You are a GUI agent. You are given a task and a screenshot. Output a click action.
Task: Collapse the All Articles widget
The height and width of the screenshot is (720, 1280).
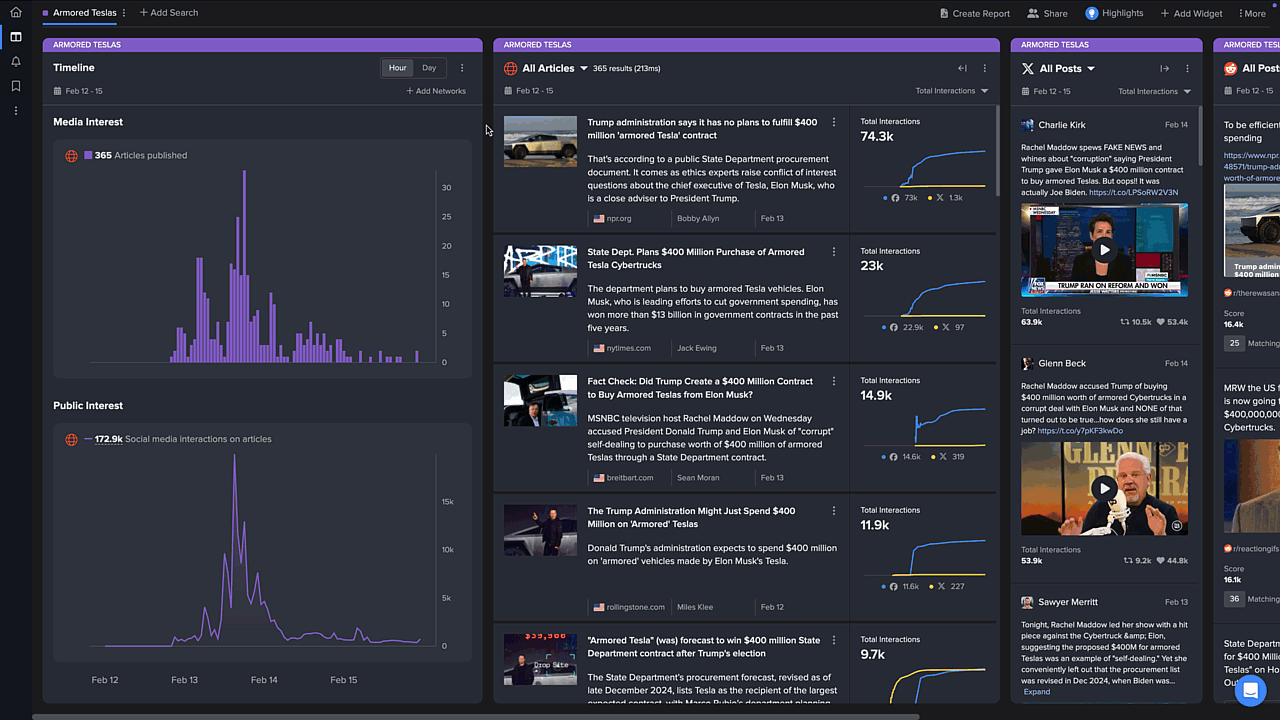[x=962, y=68]
